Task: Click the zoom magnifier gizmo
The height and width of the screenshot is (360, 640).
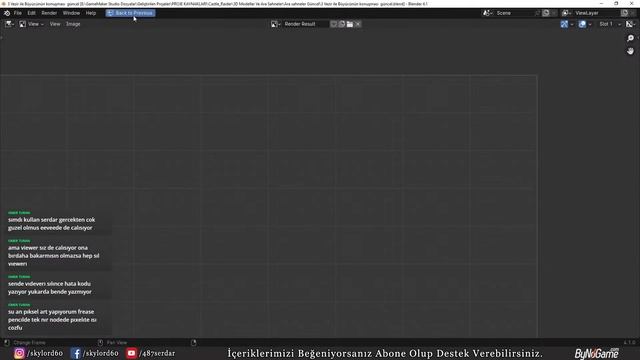Action: (x=630, y=38)
